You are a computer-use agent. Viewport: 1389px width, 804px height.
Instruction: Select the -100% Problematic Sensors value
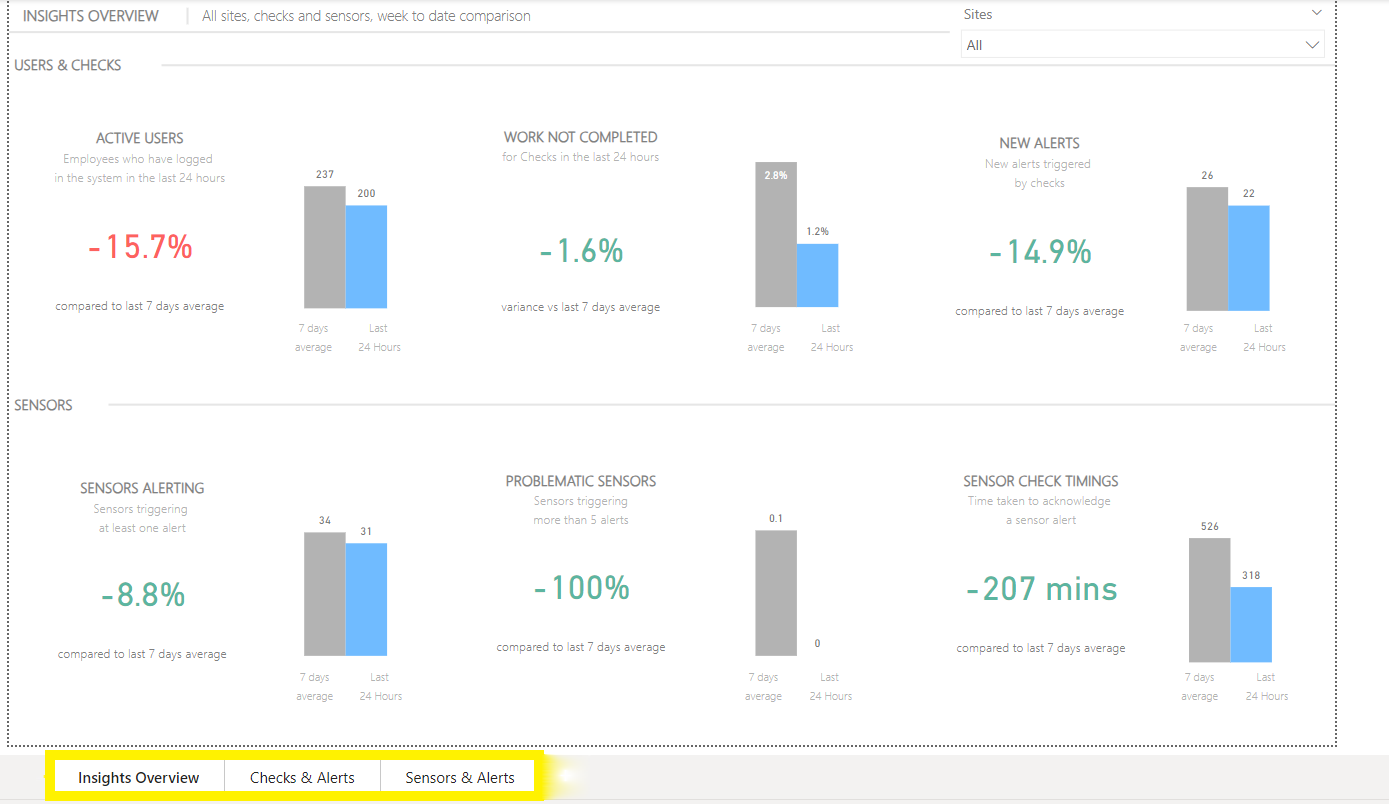point(581,588)
